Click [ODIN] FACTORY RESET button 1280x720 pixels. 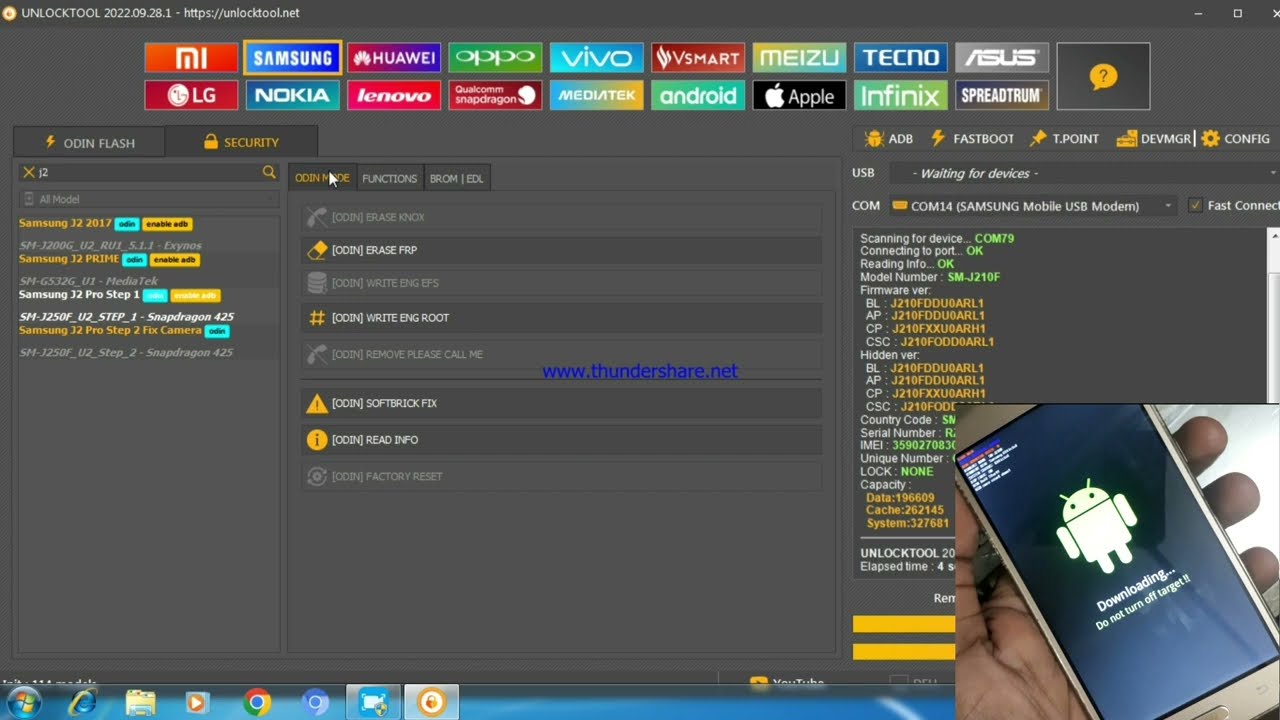[x=561, y=476]
